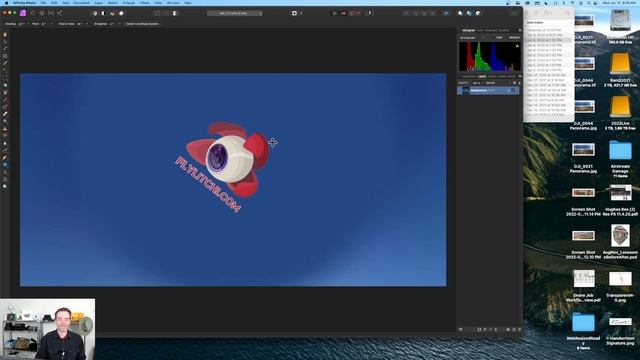Viewport: 640px width, 360px height.
Task: Open the Filters menu
Action: tap(144, 3)
